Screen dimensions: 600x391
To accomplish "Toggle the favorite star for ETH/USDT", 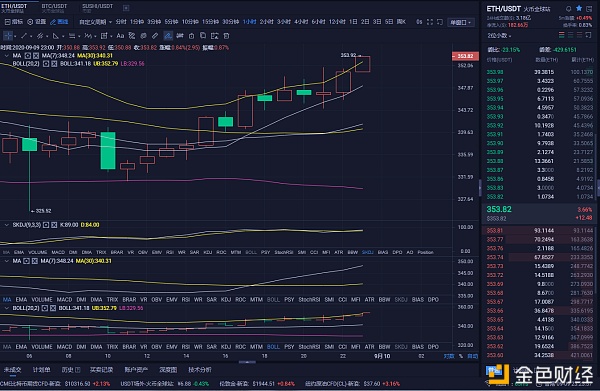I will point(579,8).
